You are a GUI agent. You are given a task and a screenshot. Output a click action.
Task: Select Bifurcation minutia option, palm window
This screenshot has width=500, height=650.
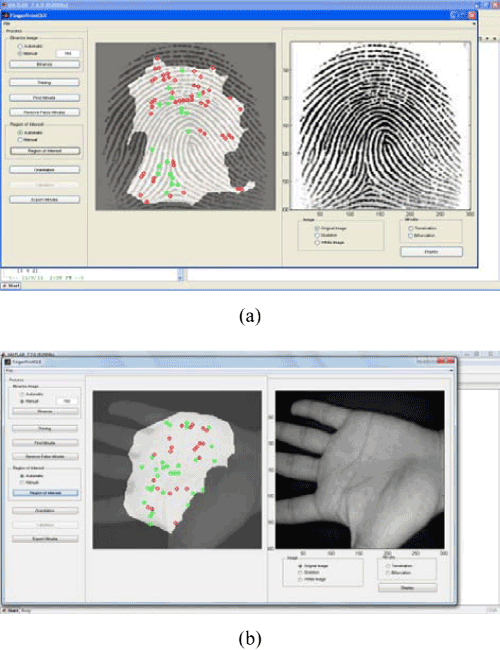[x=388, y=573]
